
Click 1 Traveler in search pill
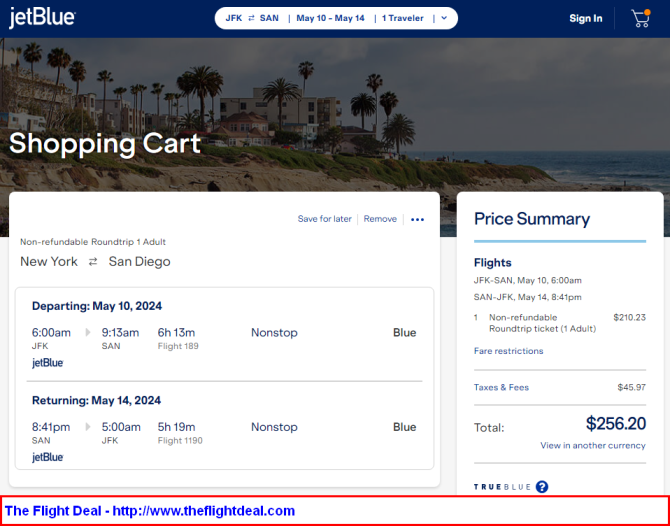(x=403, y=18)
